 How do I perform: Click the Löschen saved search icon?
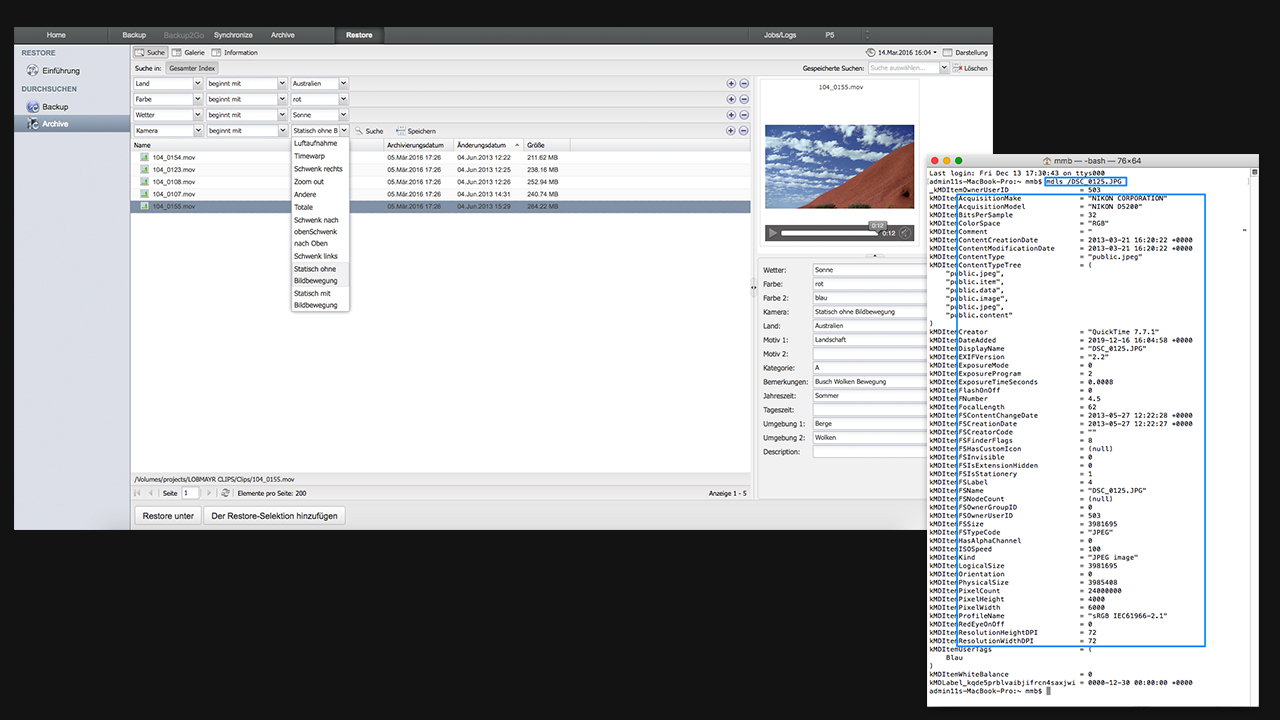(x=957, y=68)
